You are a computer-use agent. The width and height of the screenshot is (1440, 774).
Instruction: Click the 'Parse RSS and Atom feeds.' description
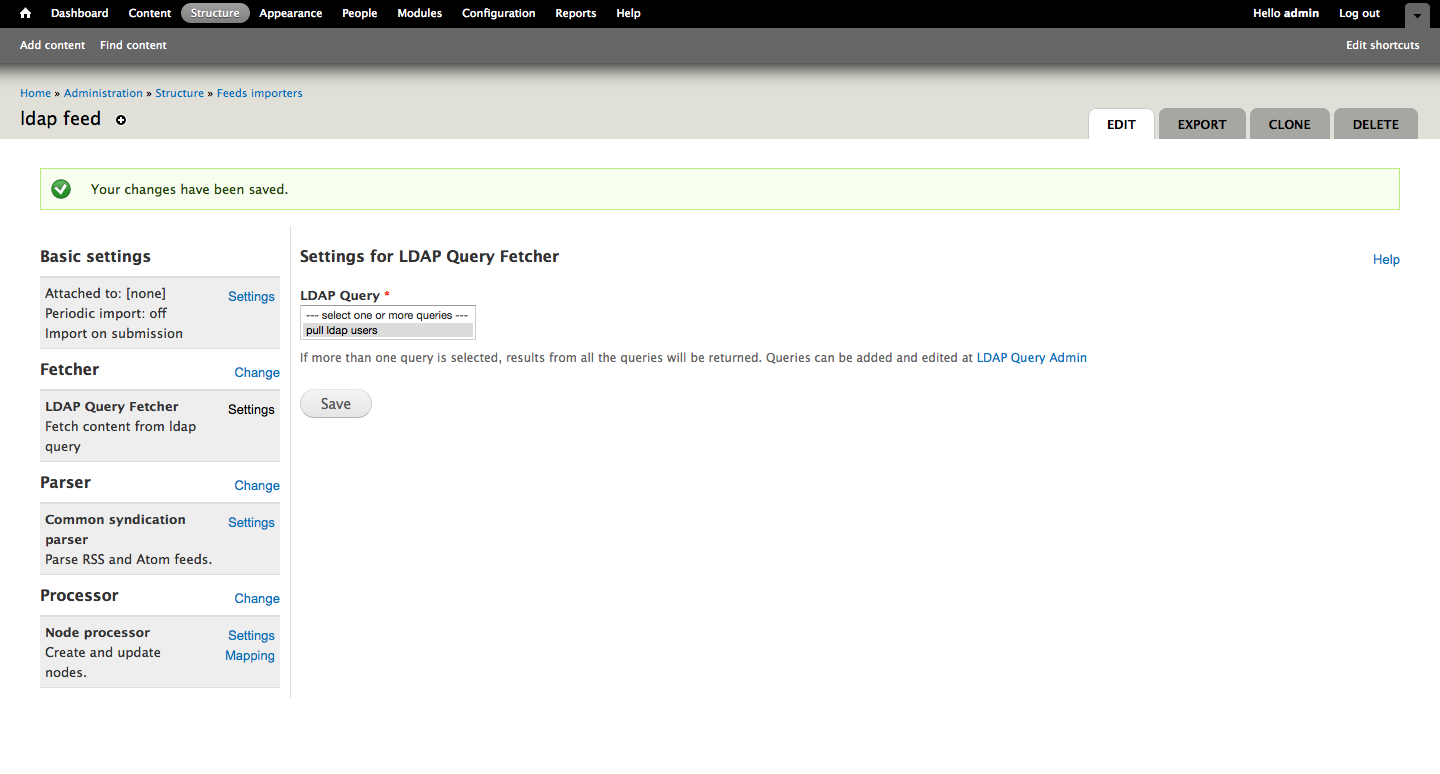point(128,559)
